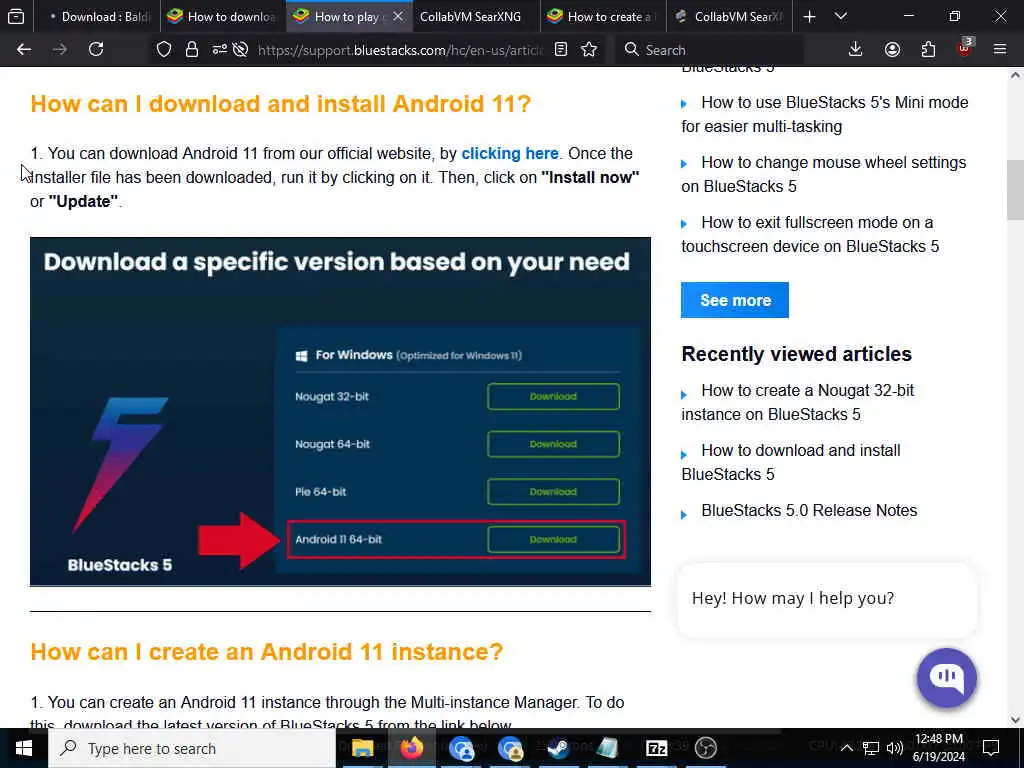Image resolution: width=1024 pixels, height=768 pixels.
Task: Click the address bar URL field
Action: [x=400, y=50]
